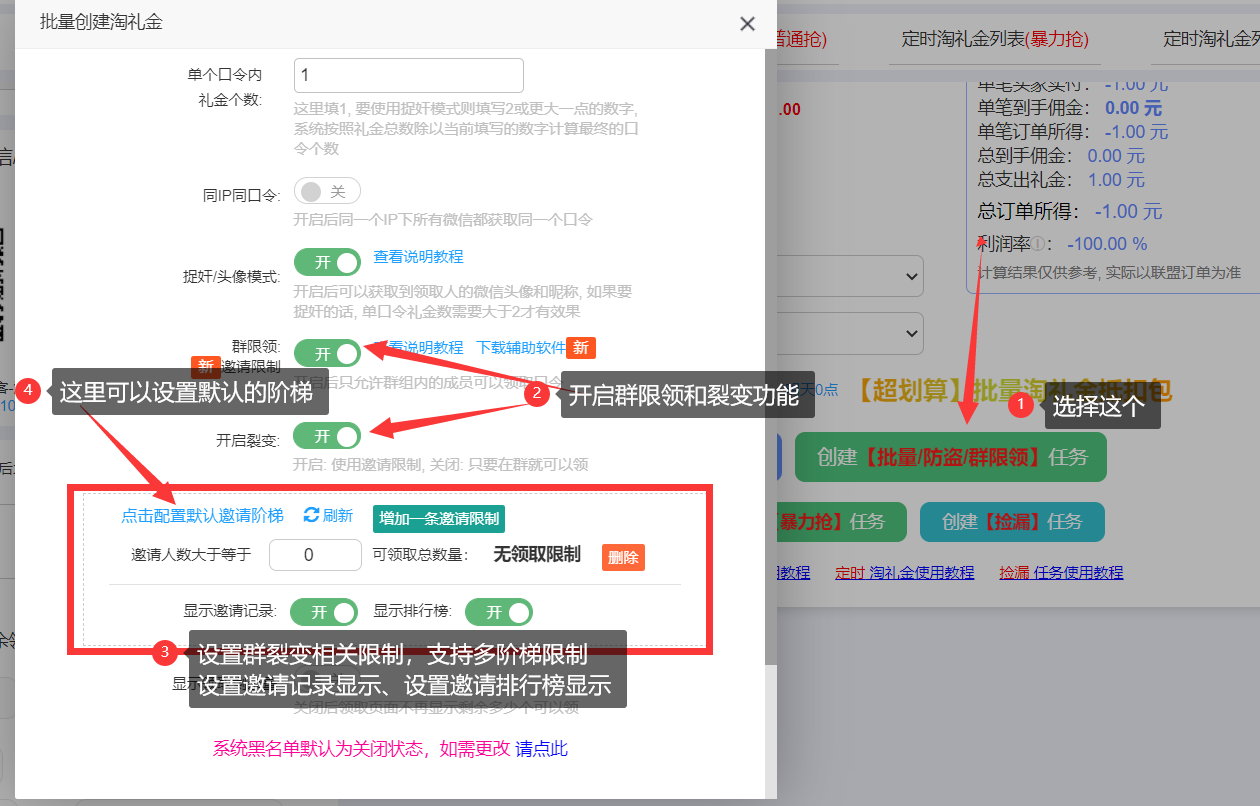The height and width of the screenshot is (806, 1260).
Task: Open the cut-off 定时淘礼金列 tab at far right
Action: [1211, 39]
